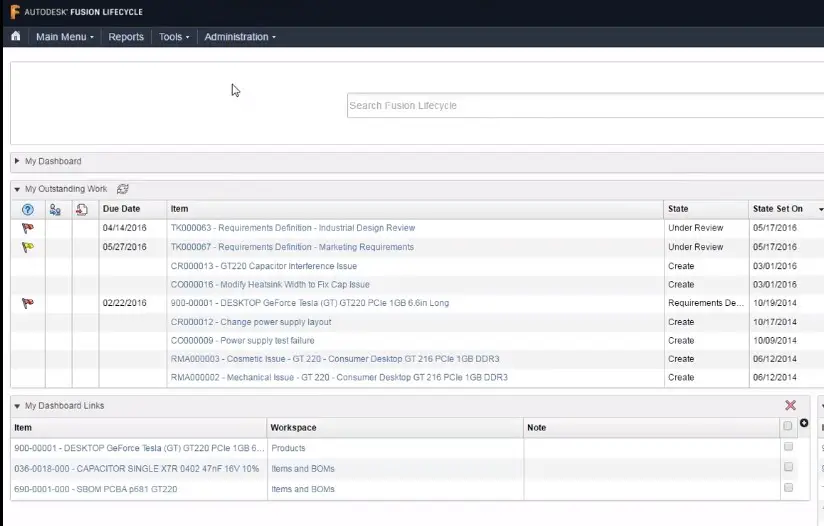Click the red X delete icon in Dashboard Links
824x526 pixels.
(790, 405)
